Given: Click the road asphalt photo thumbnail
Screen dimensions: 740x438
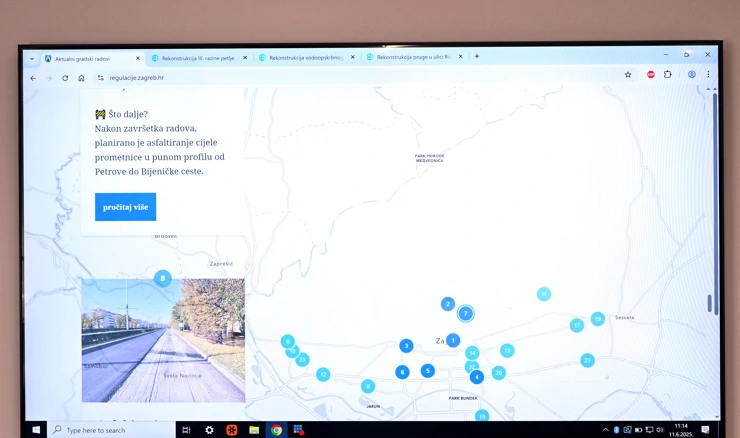Looking at the screenshot, I should tap(163, 340).
